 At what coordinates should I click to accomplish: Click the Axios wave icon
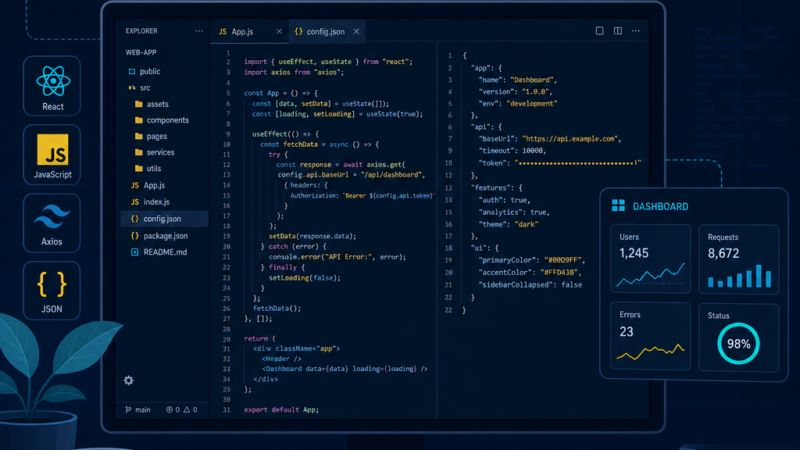(x=52, y=216)
